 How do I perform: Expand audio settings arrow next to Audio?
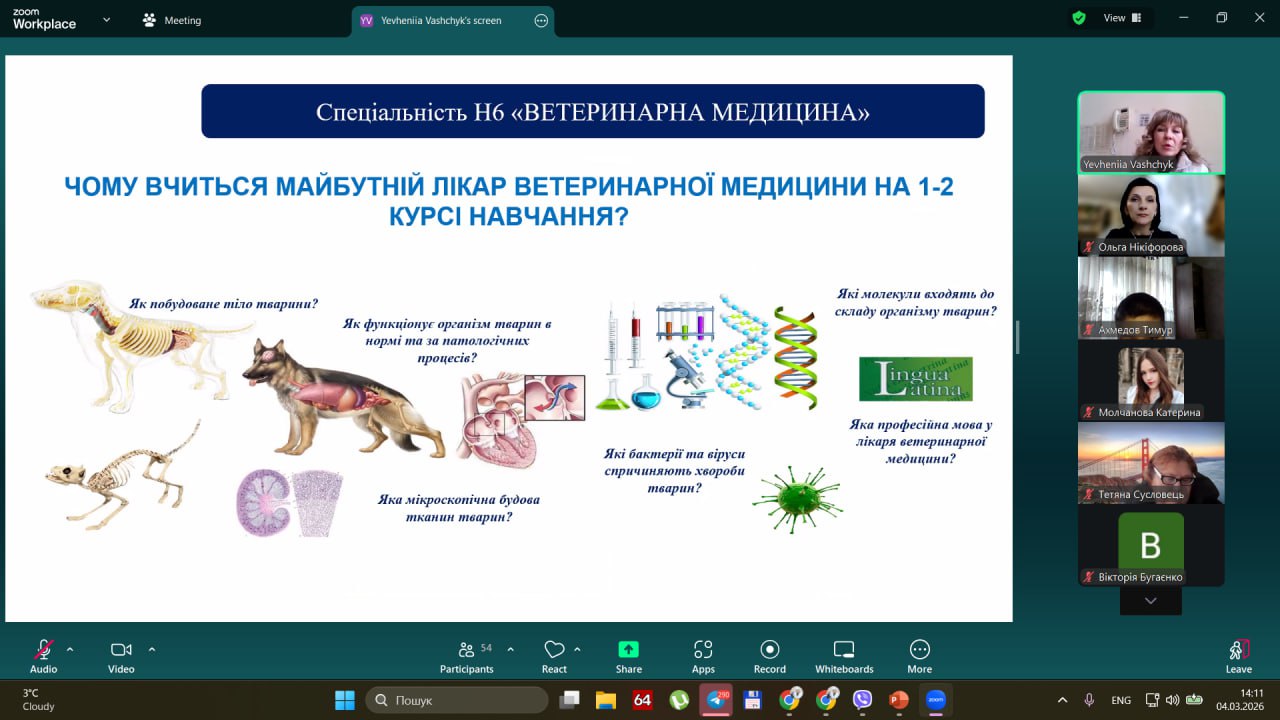point(70,649)
